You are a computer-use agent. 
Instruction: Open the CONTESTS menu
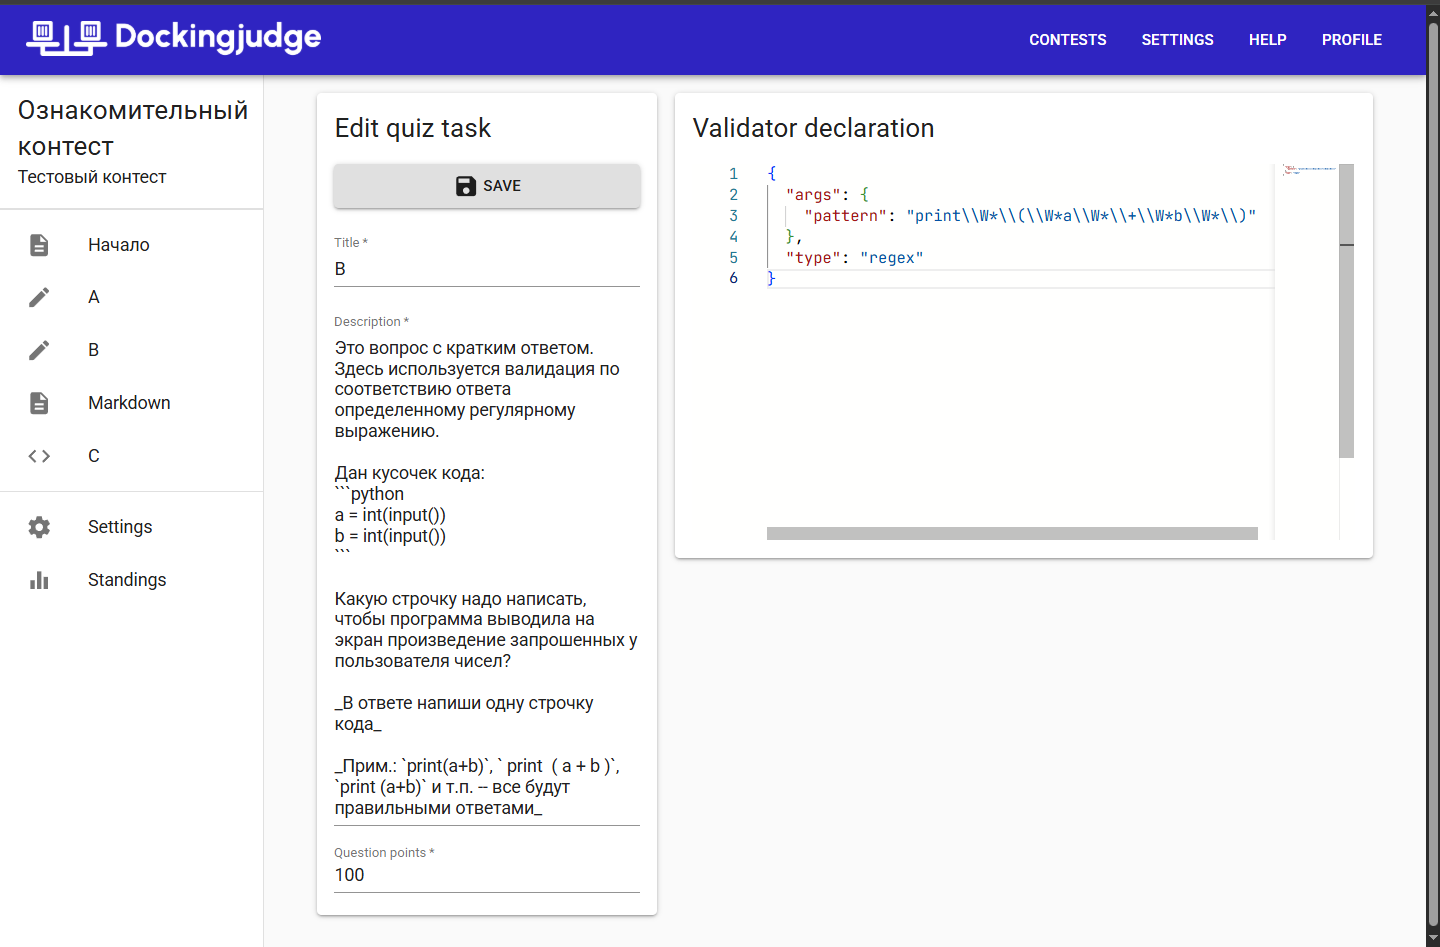point(1068,40)
